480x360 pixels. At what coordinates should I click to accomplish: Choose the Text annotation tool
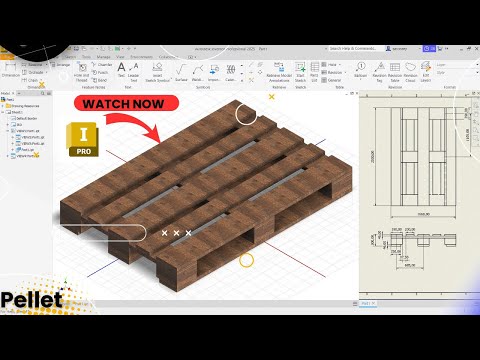[x=121, y=71]
